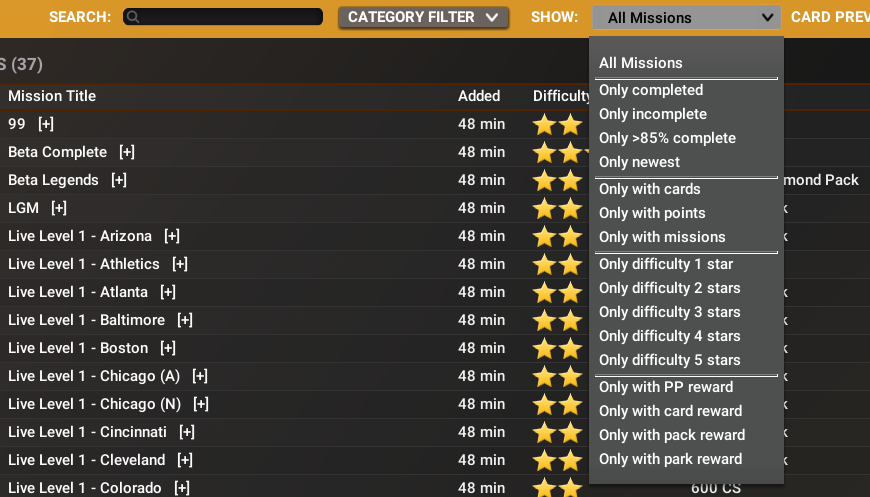Screen dimensions: 870x497
Task: Expand Beta Complete mission details
Action: click(x=127, y=152)
